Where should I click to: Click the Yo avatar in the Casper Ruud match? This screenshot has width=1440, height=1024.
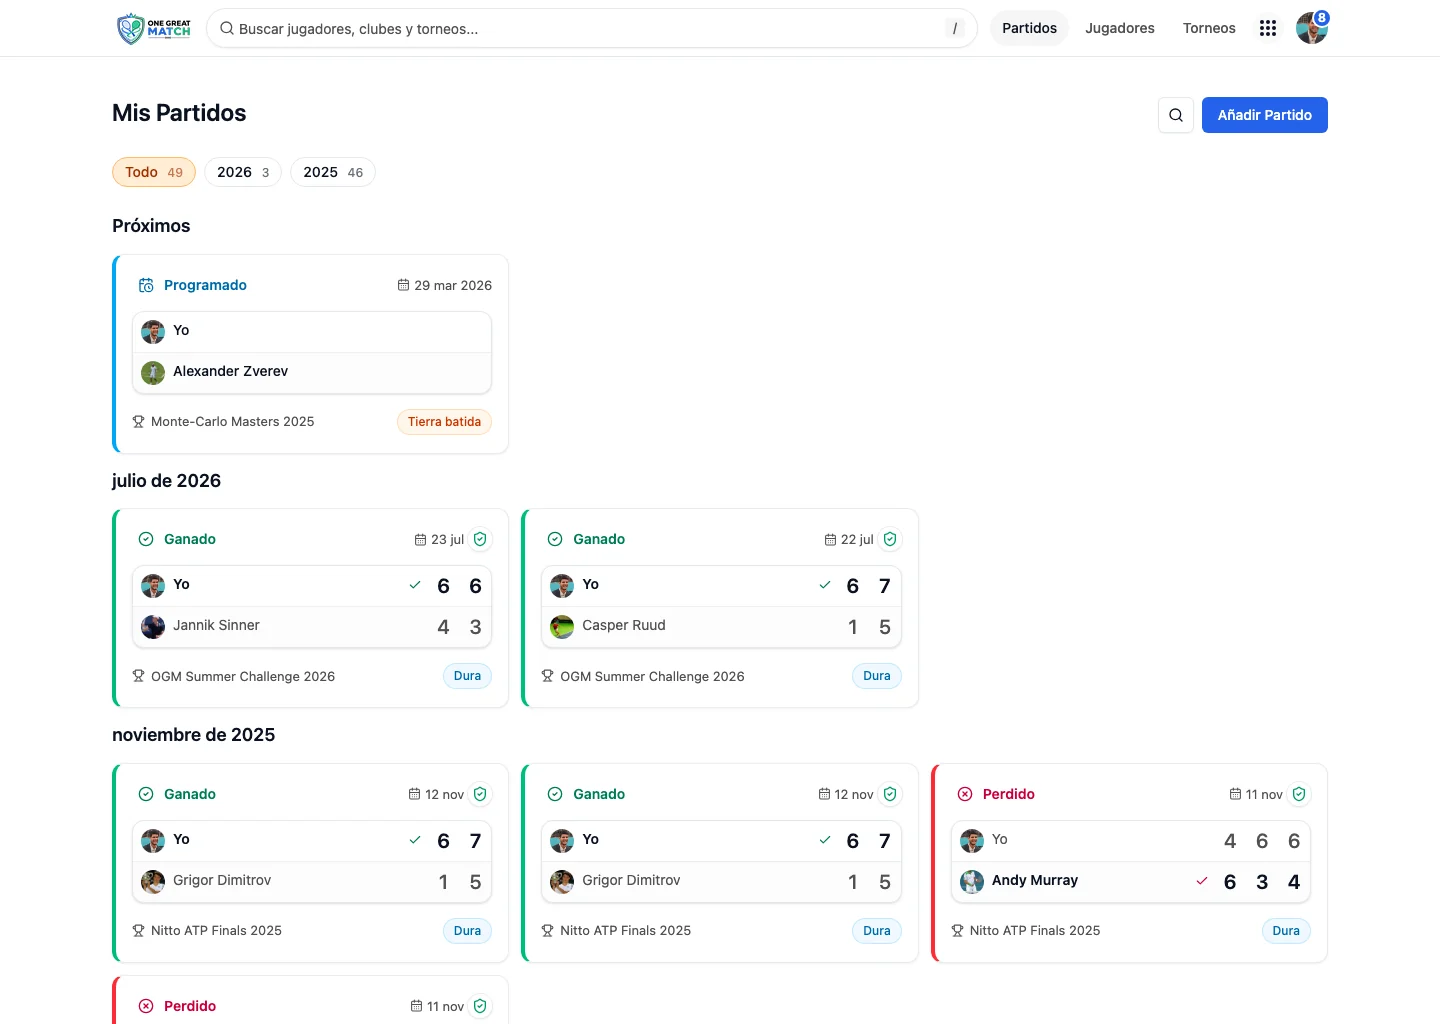(562, 586)
